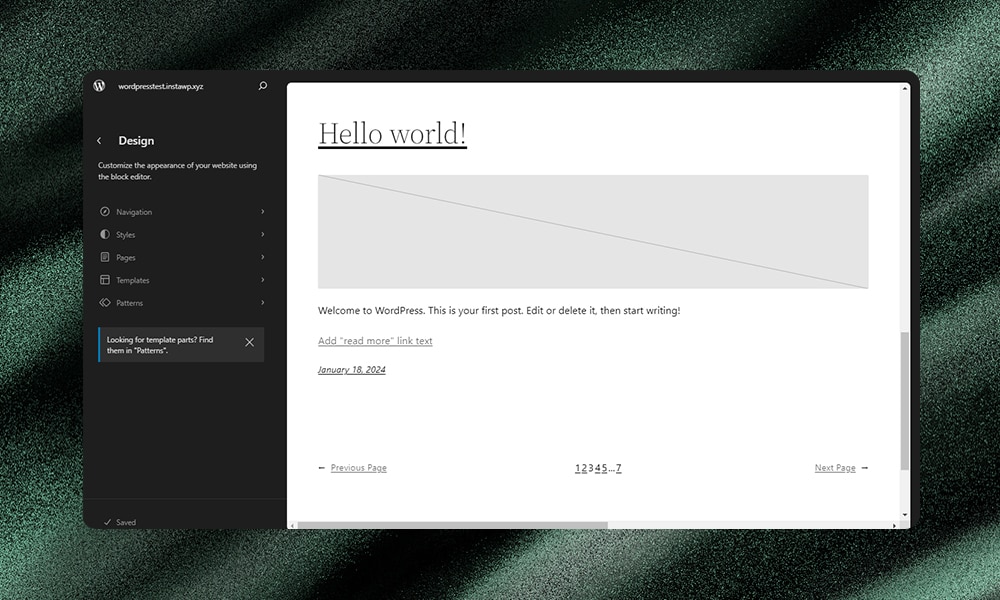Open search using the magnifier icon
This screenshot has width=1000, height=600.
tap(262, 86)
